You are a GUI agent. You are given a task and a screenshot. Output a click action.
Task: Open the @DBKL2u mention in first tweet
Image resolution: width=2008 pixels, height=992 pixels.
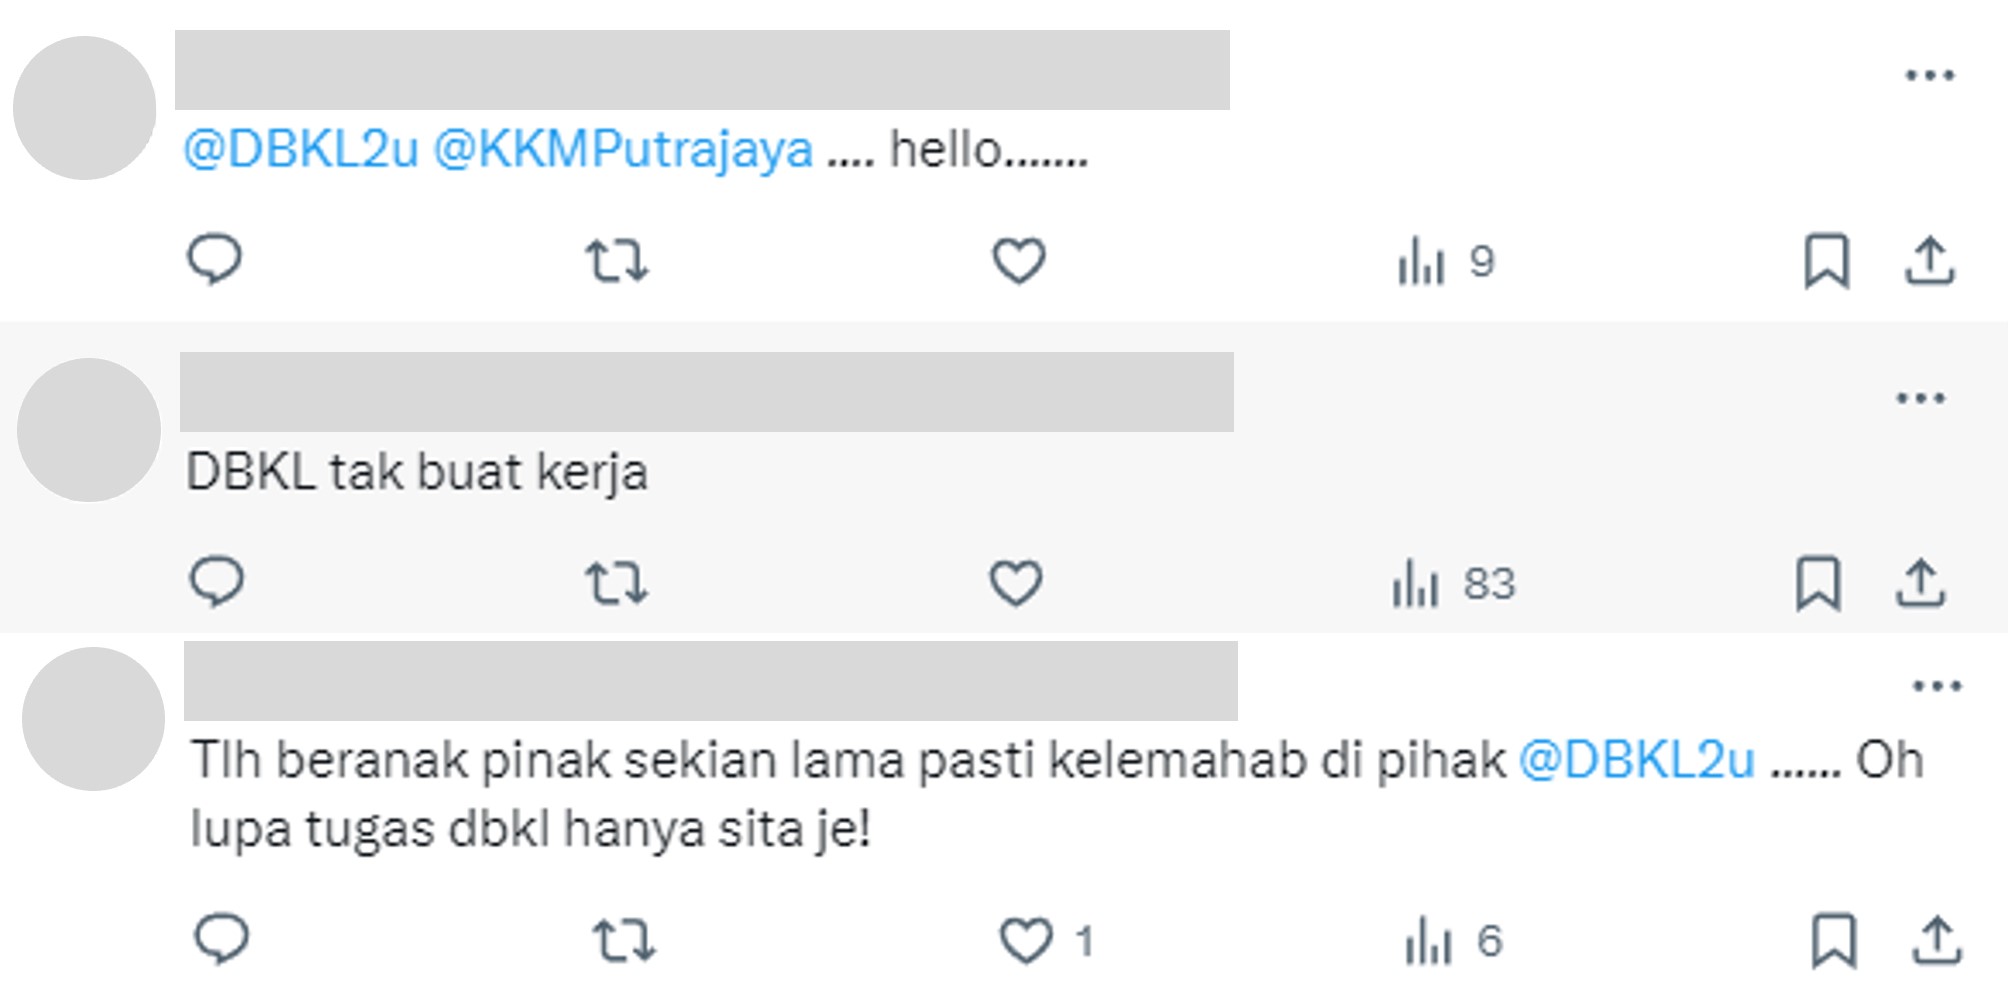300,150
